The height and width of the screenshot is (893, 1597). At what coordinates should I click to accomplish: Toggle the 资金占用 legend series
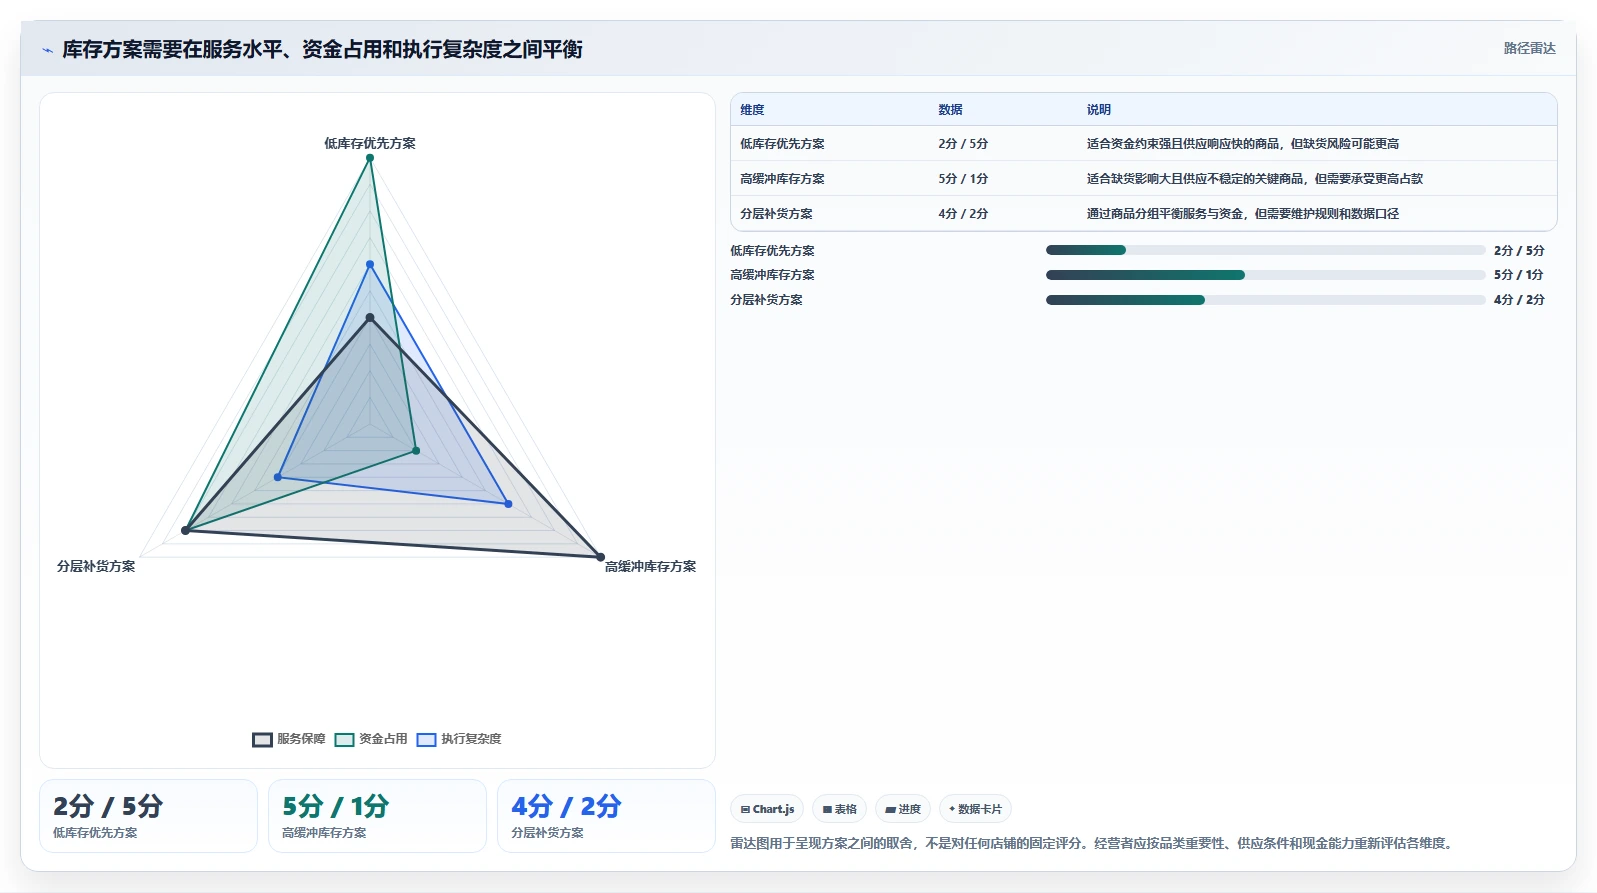click(x=371, y=739)
